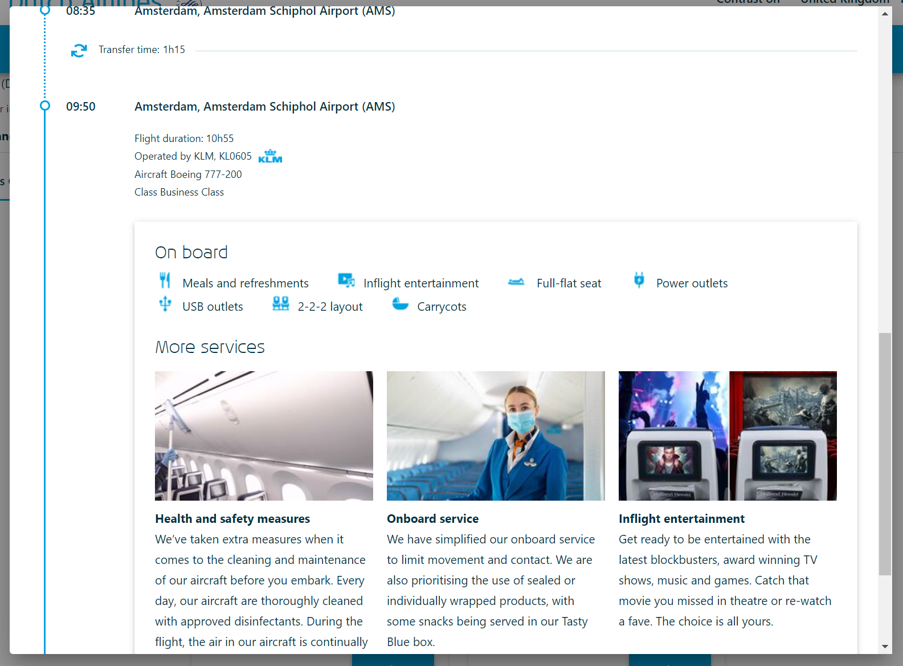Viewport: 903px width, 666px height.
Task: Click the vertical scrollbar thumb
Action: pyautogui.click(x=885, y=455)
